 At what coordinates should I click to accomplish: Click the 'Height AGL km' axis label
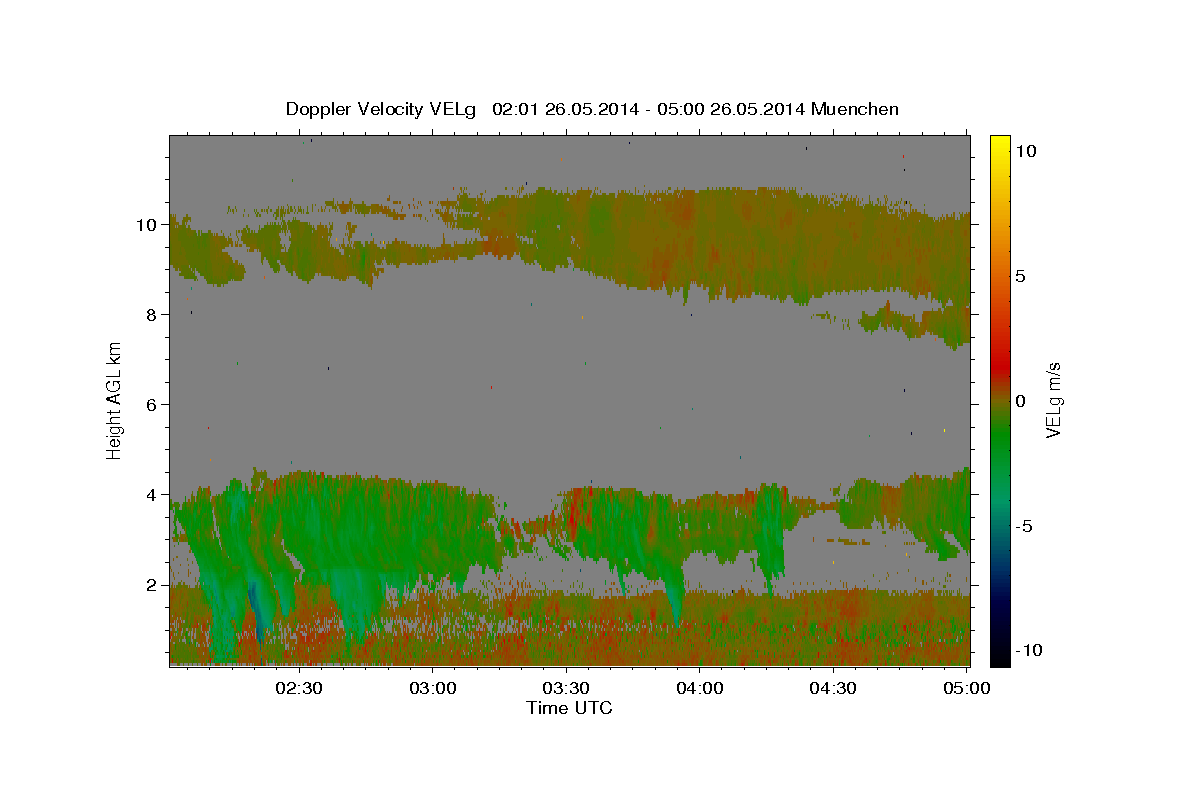tap(115, 401)
